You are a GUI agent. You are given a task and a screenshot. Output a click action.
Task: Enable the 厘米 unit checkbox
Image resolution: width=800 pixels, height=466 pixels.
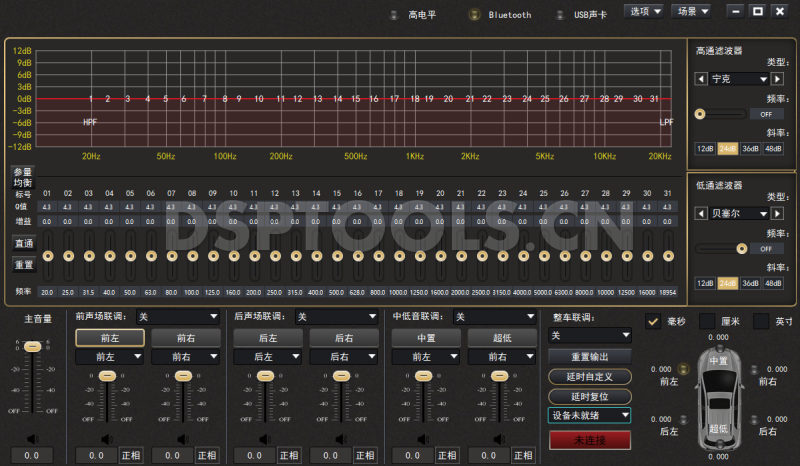click(708, 321)
